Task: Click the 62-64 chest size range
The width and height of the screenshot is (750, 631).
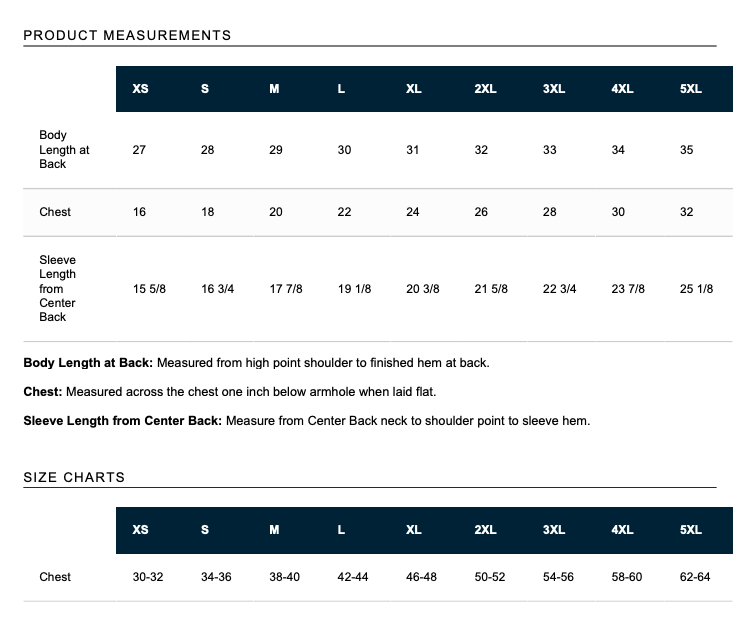Action: (x=694, y=577)
